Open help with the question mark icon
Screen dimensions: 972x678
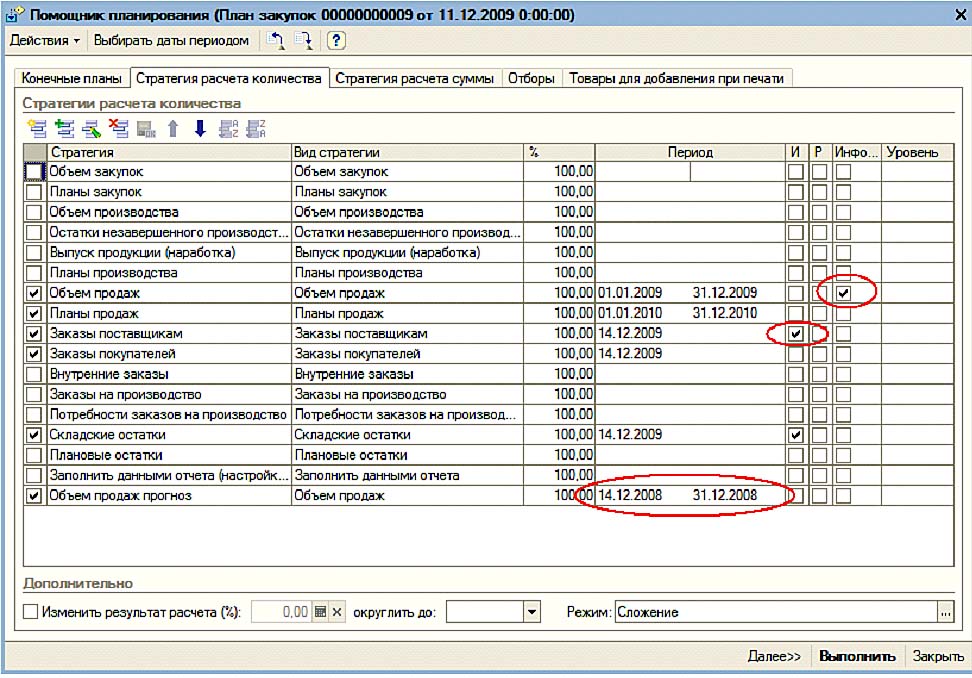tap(336, 40)
